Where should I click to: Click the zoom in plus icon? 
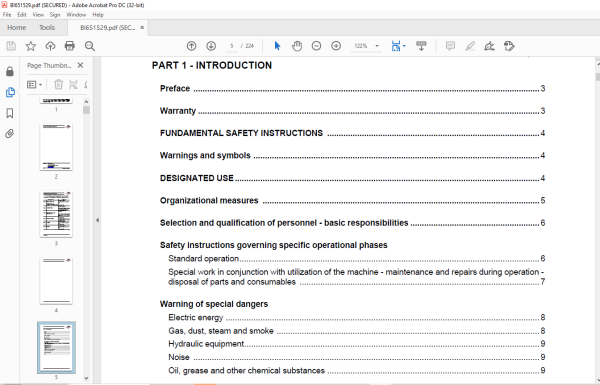pyautogui.click(x=336, y=46)
